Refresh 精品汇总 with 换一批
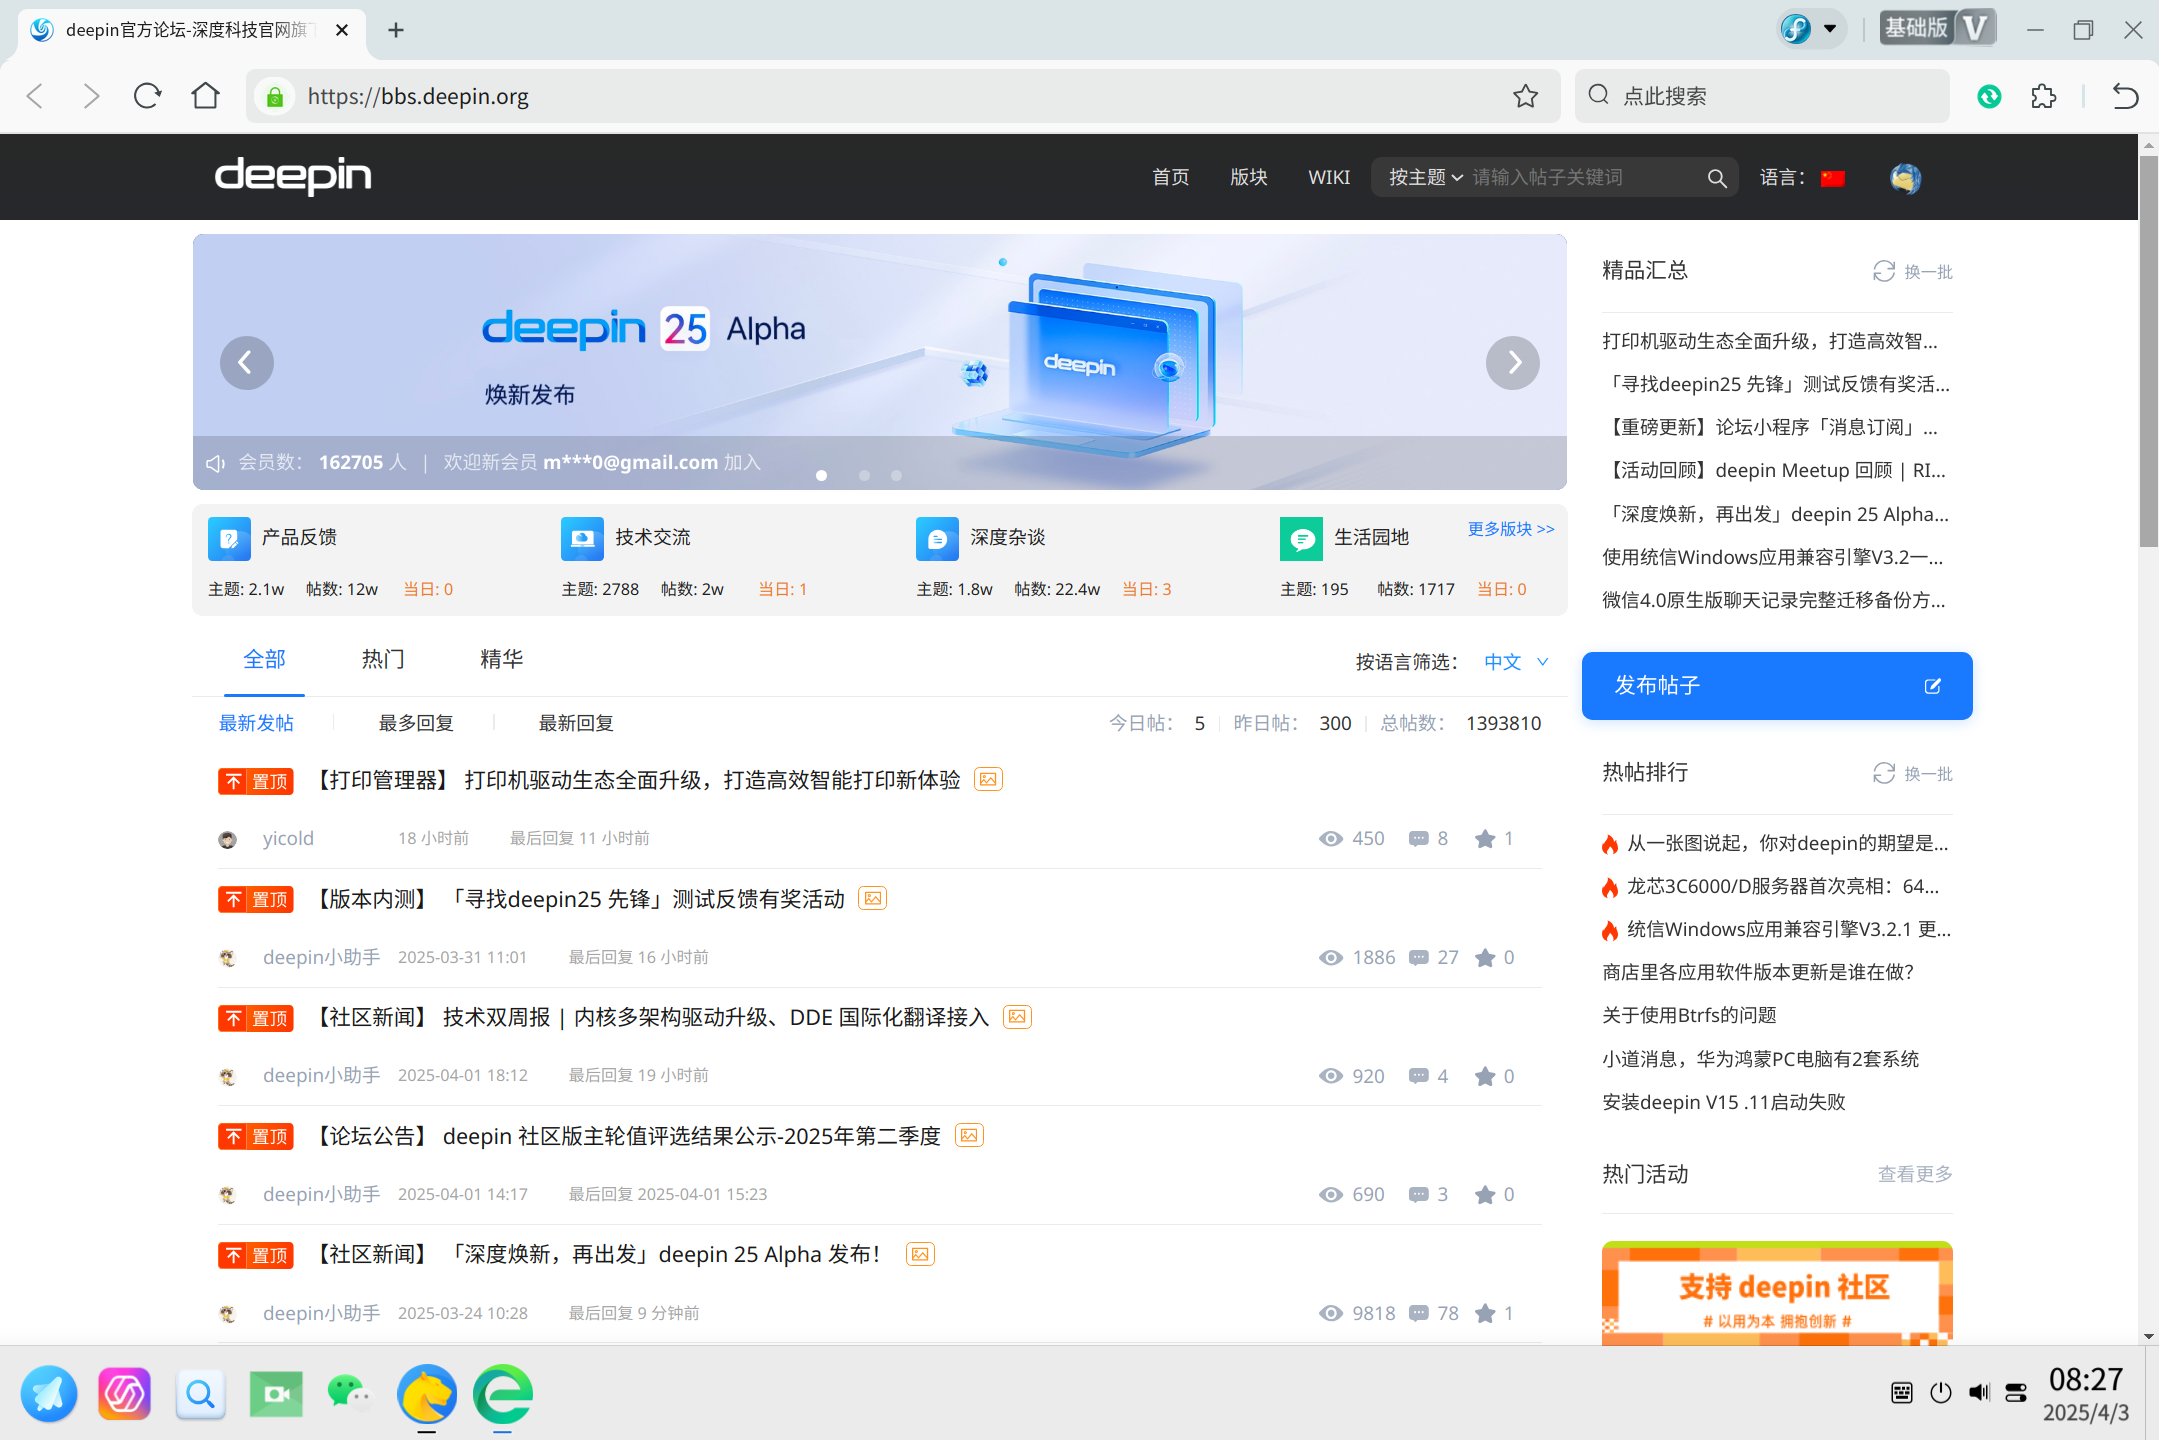Screen dimensions: 2159x1440 pos(1912,272)
